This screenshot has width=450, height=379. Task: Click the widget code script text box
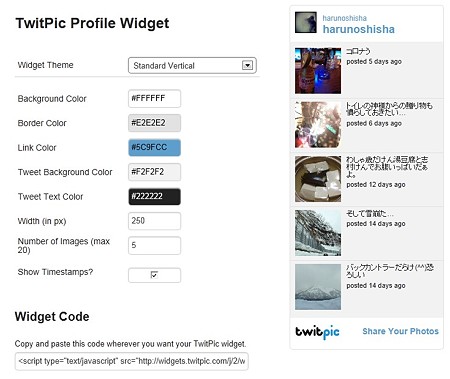[x=132, y=361]
